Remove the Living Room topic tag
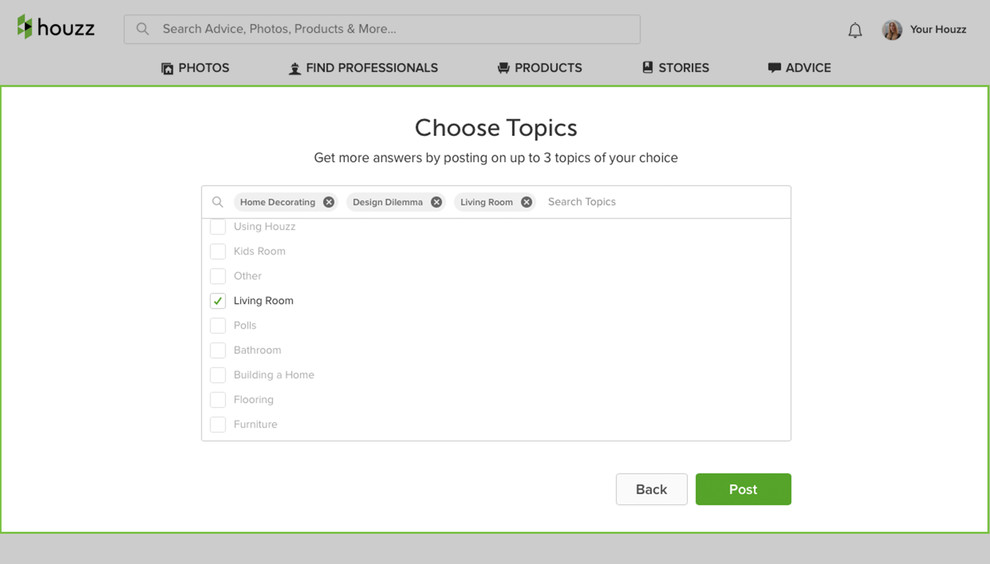Viewport: 990px width, 564px height. click(x=527, y=202)
